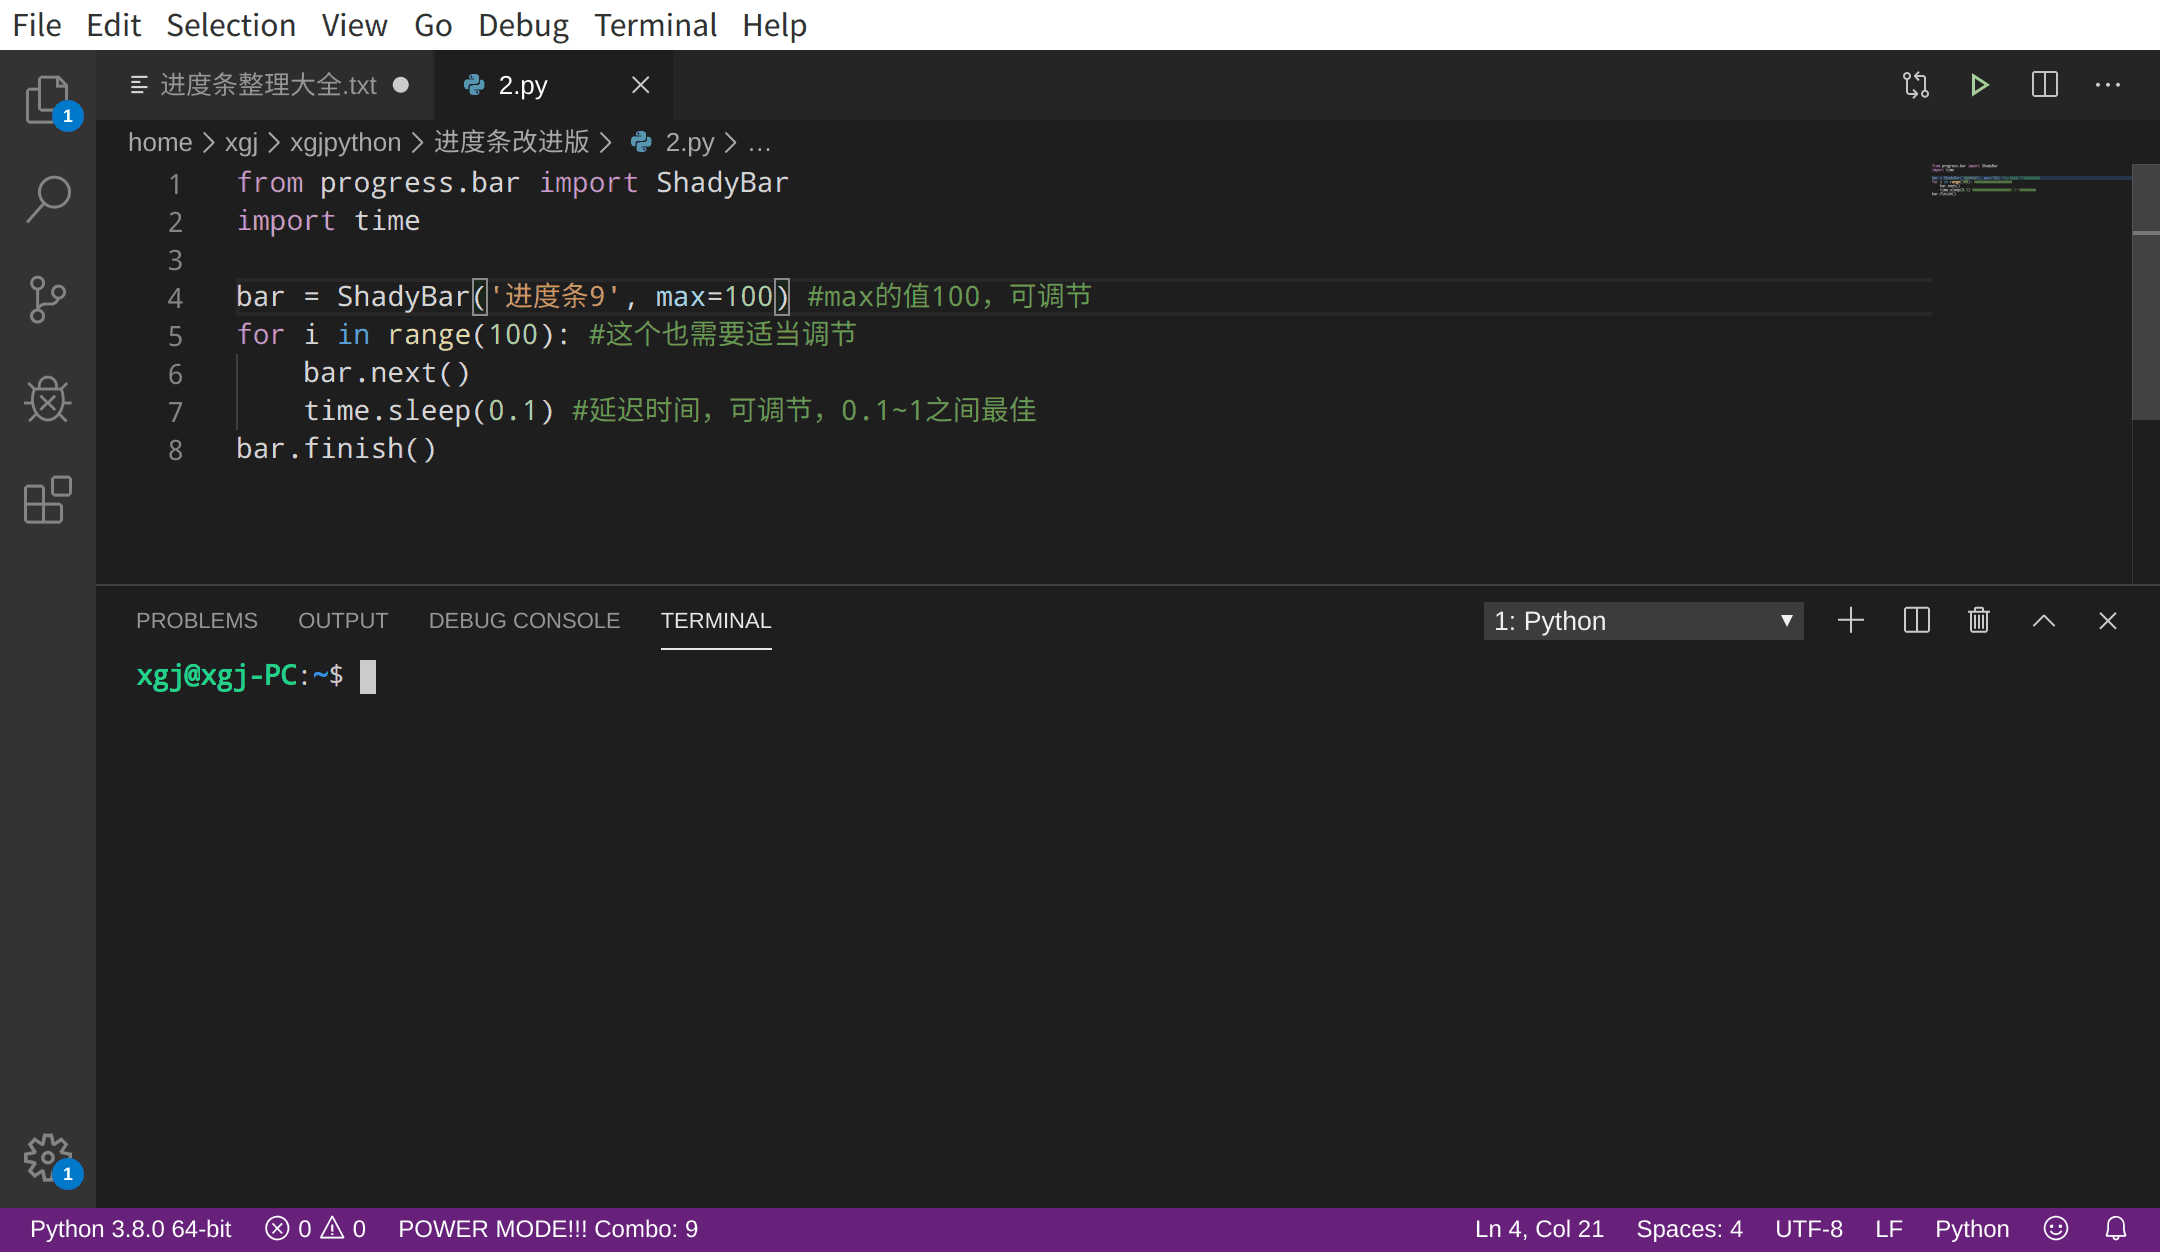The width and height of the screenshot is (2160, 1252).
Task: Switch to the PROBLEMS tab
Action: (x=197, y=620)
